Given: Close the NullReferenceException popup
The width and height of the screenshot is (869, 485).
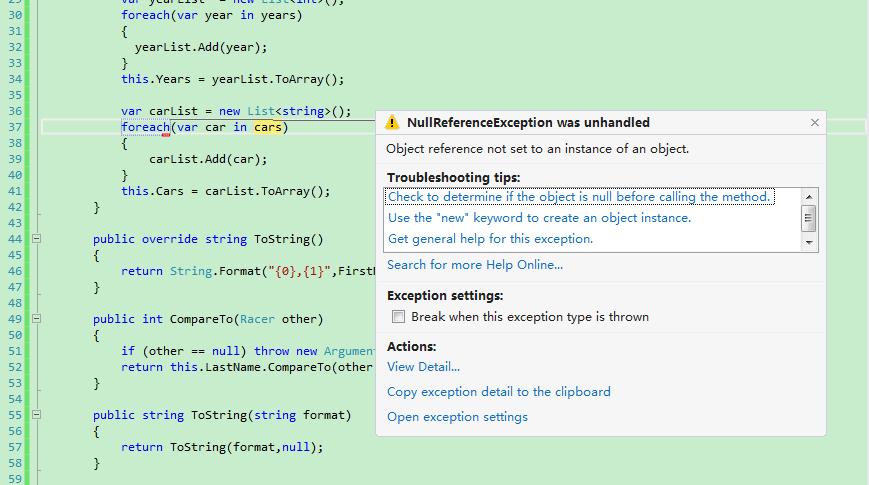Looking at the screenshot, I should point(814,123).
